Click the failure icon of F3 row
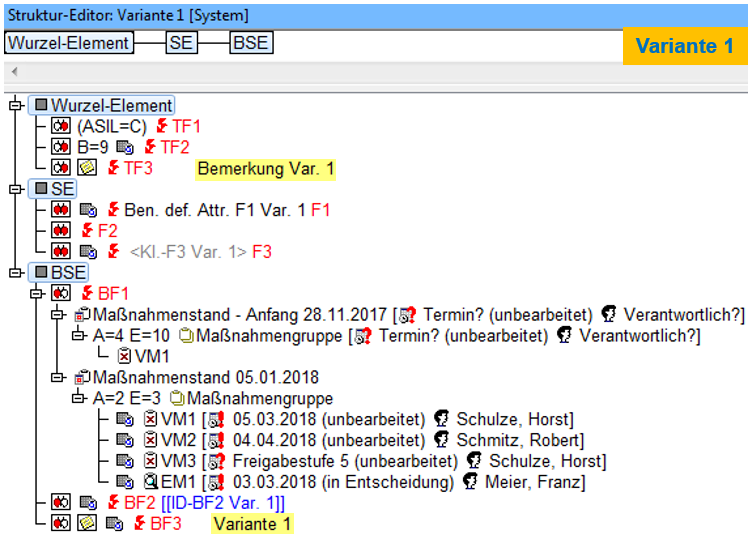This screenshot has height=538, width=752. 61,251
